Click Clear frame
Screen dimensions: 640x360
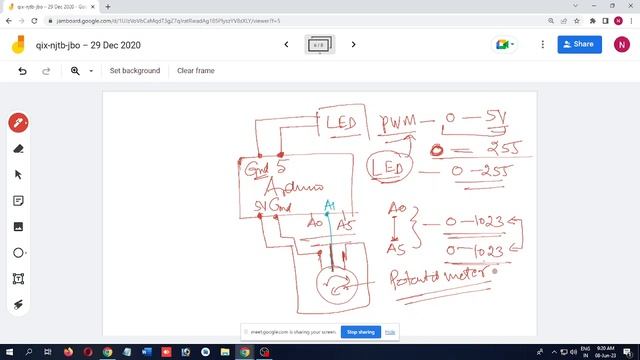coord(196,71)
